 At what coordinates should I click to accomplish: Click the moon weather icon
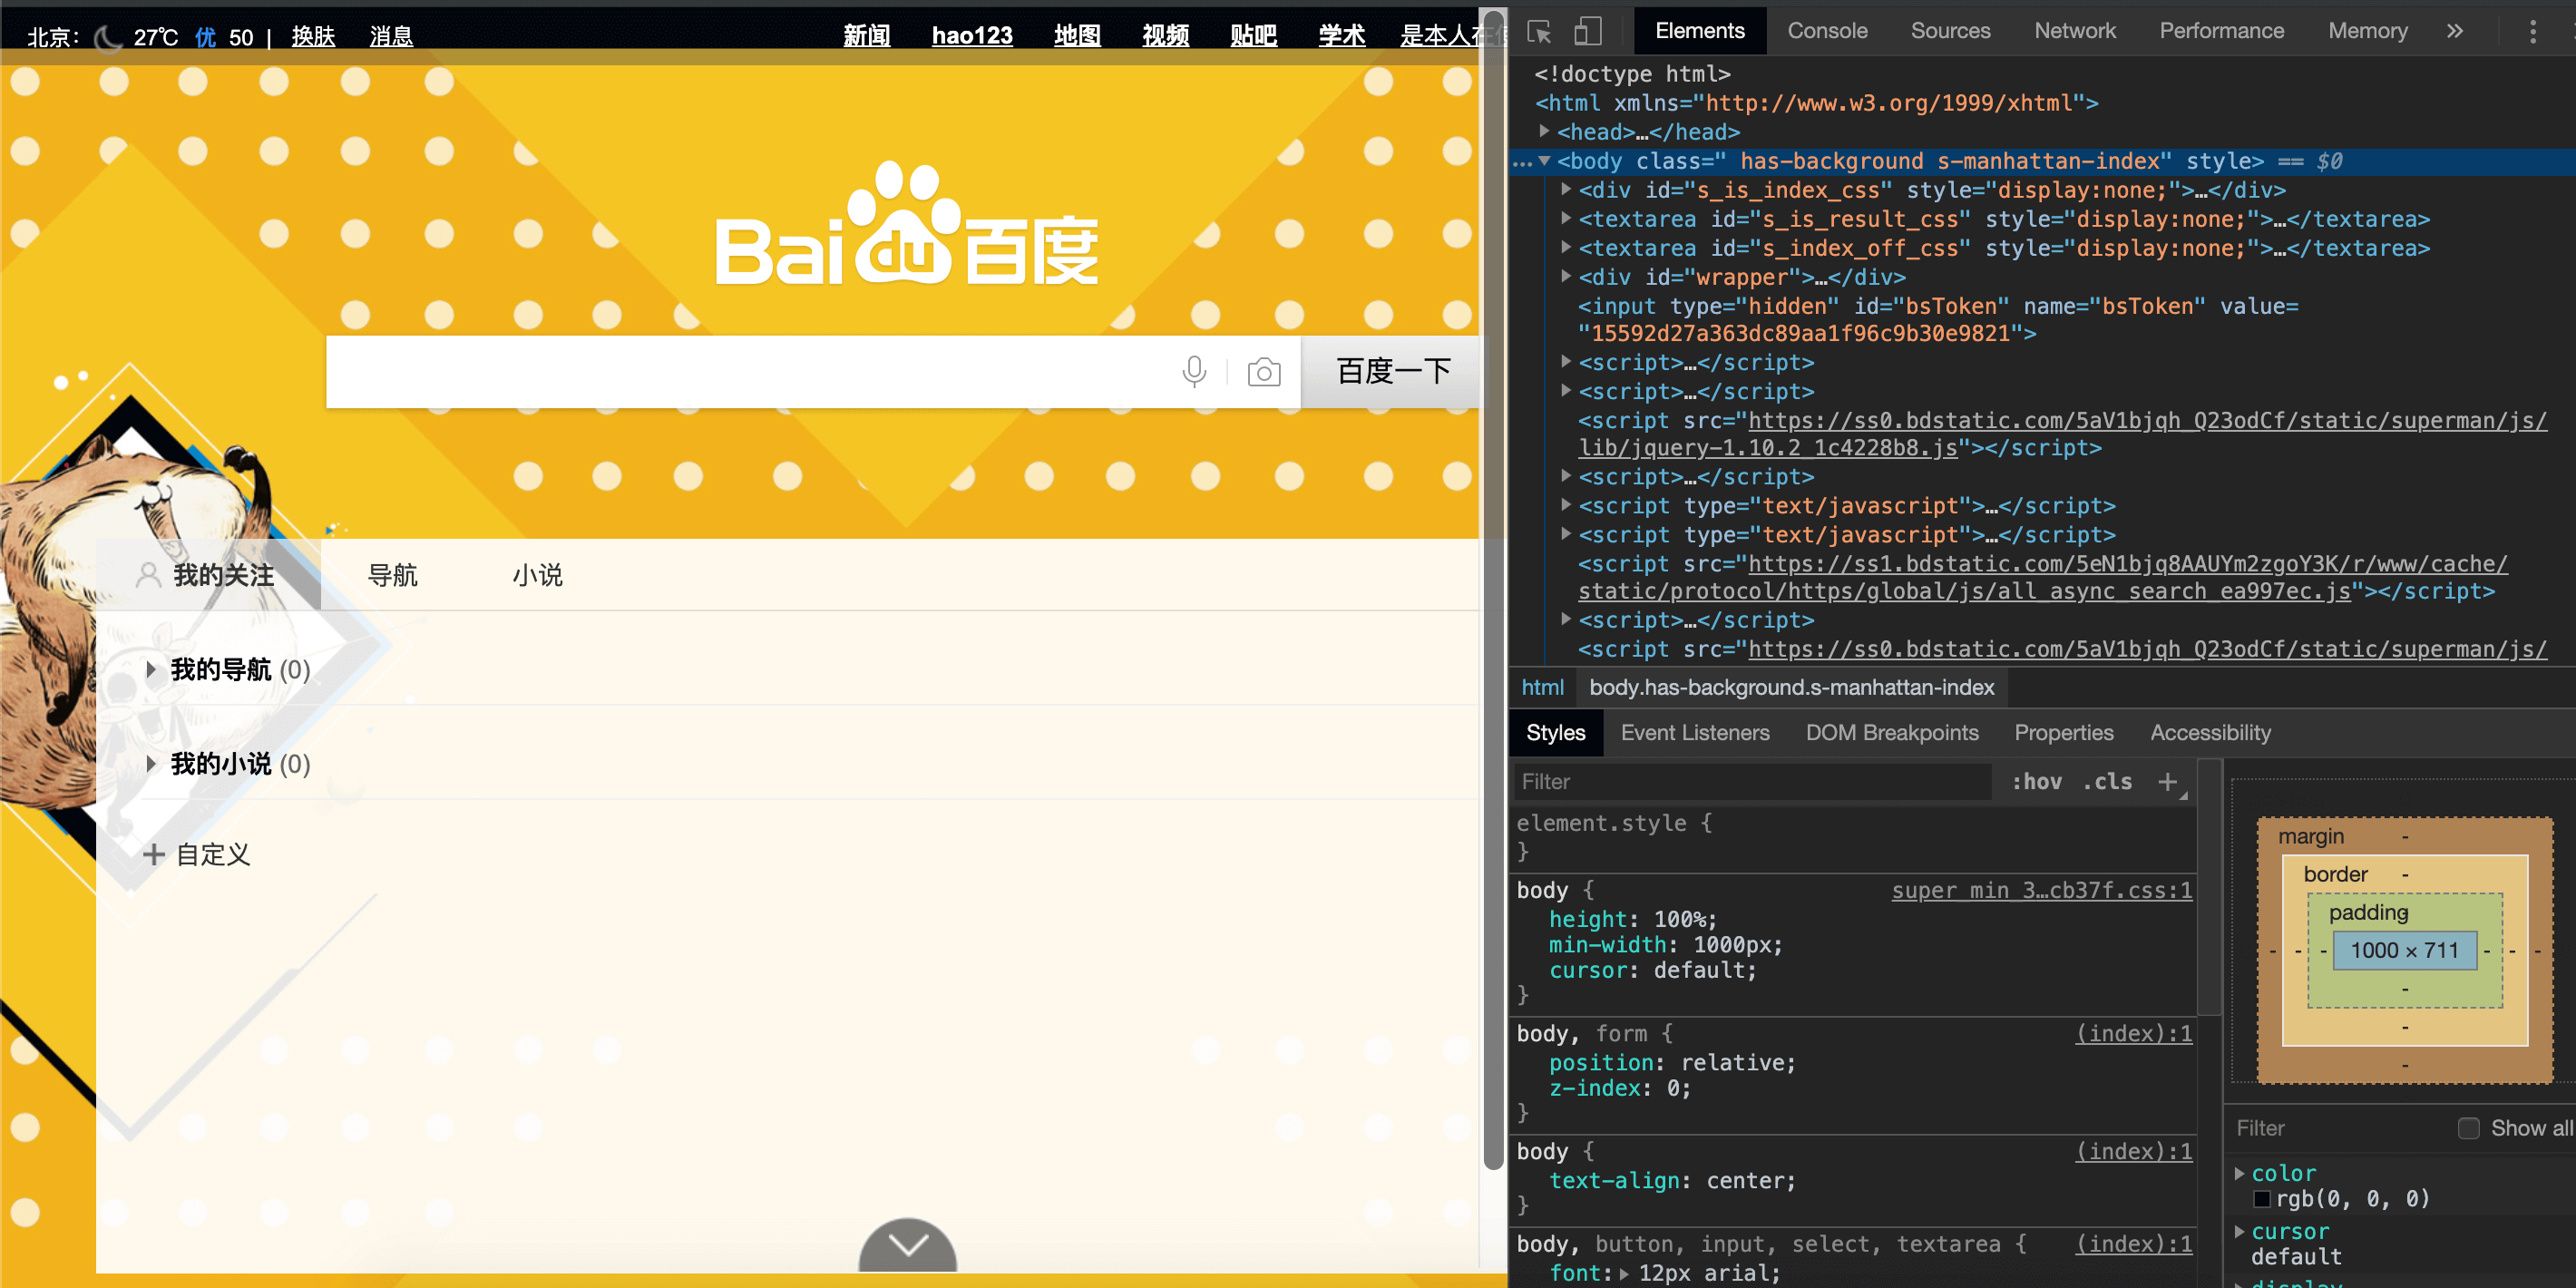coord(107,37)
